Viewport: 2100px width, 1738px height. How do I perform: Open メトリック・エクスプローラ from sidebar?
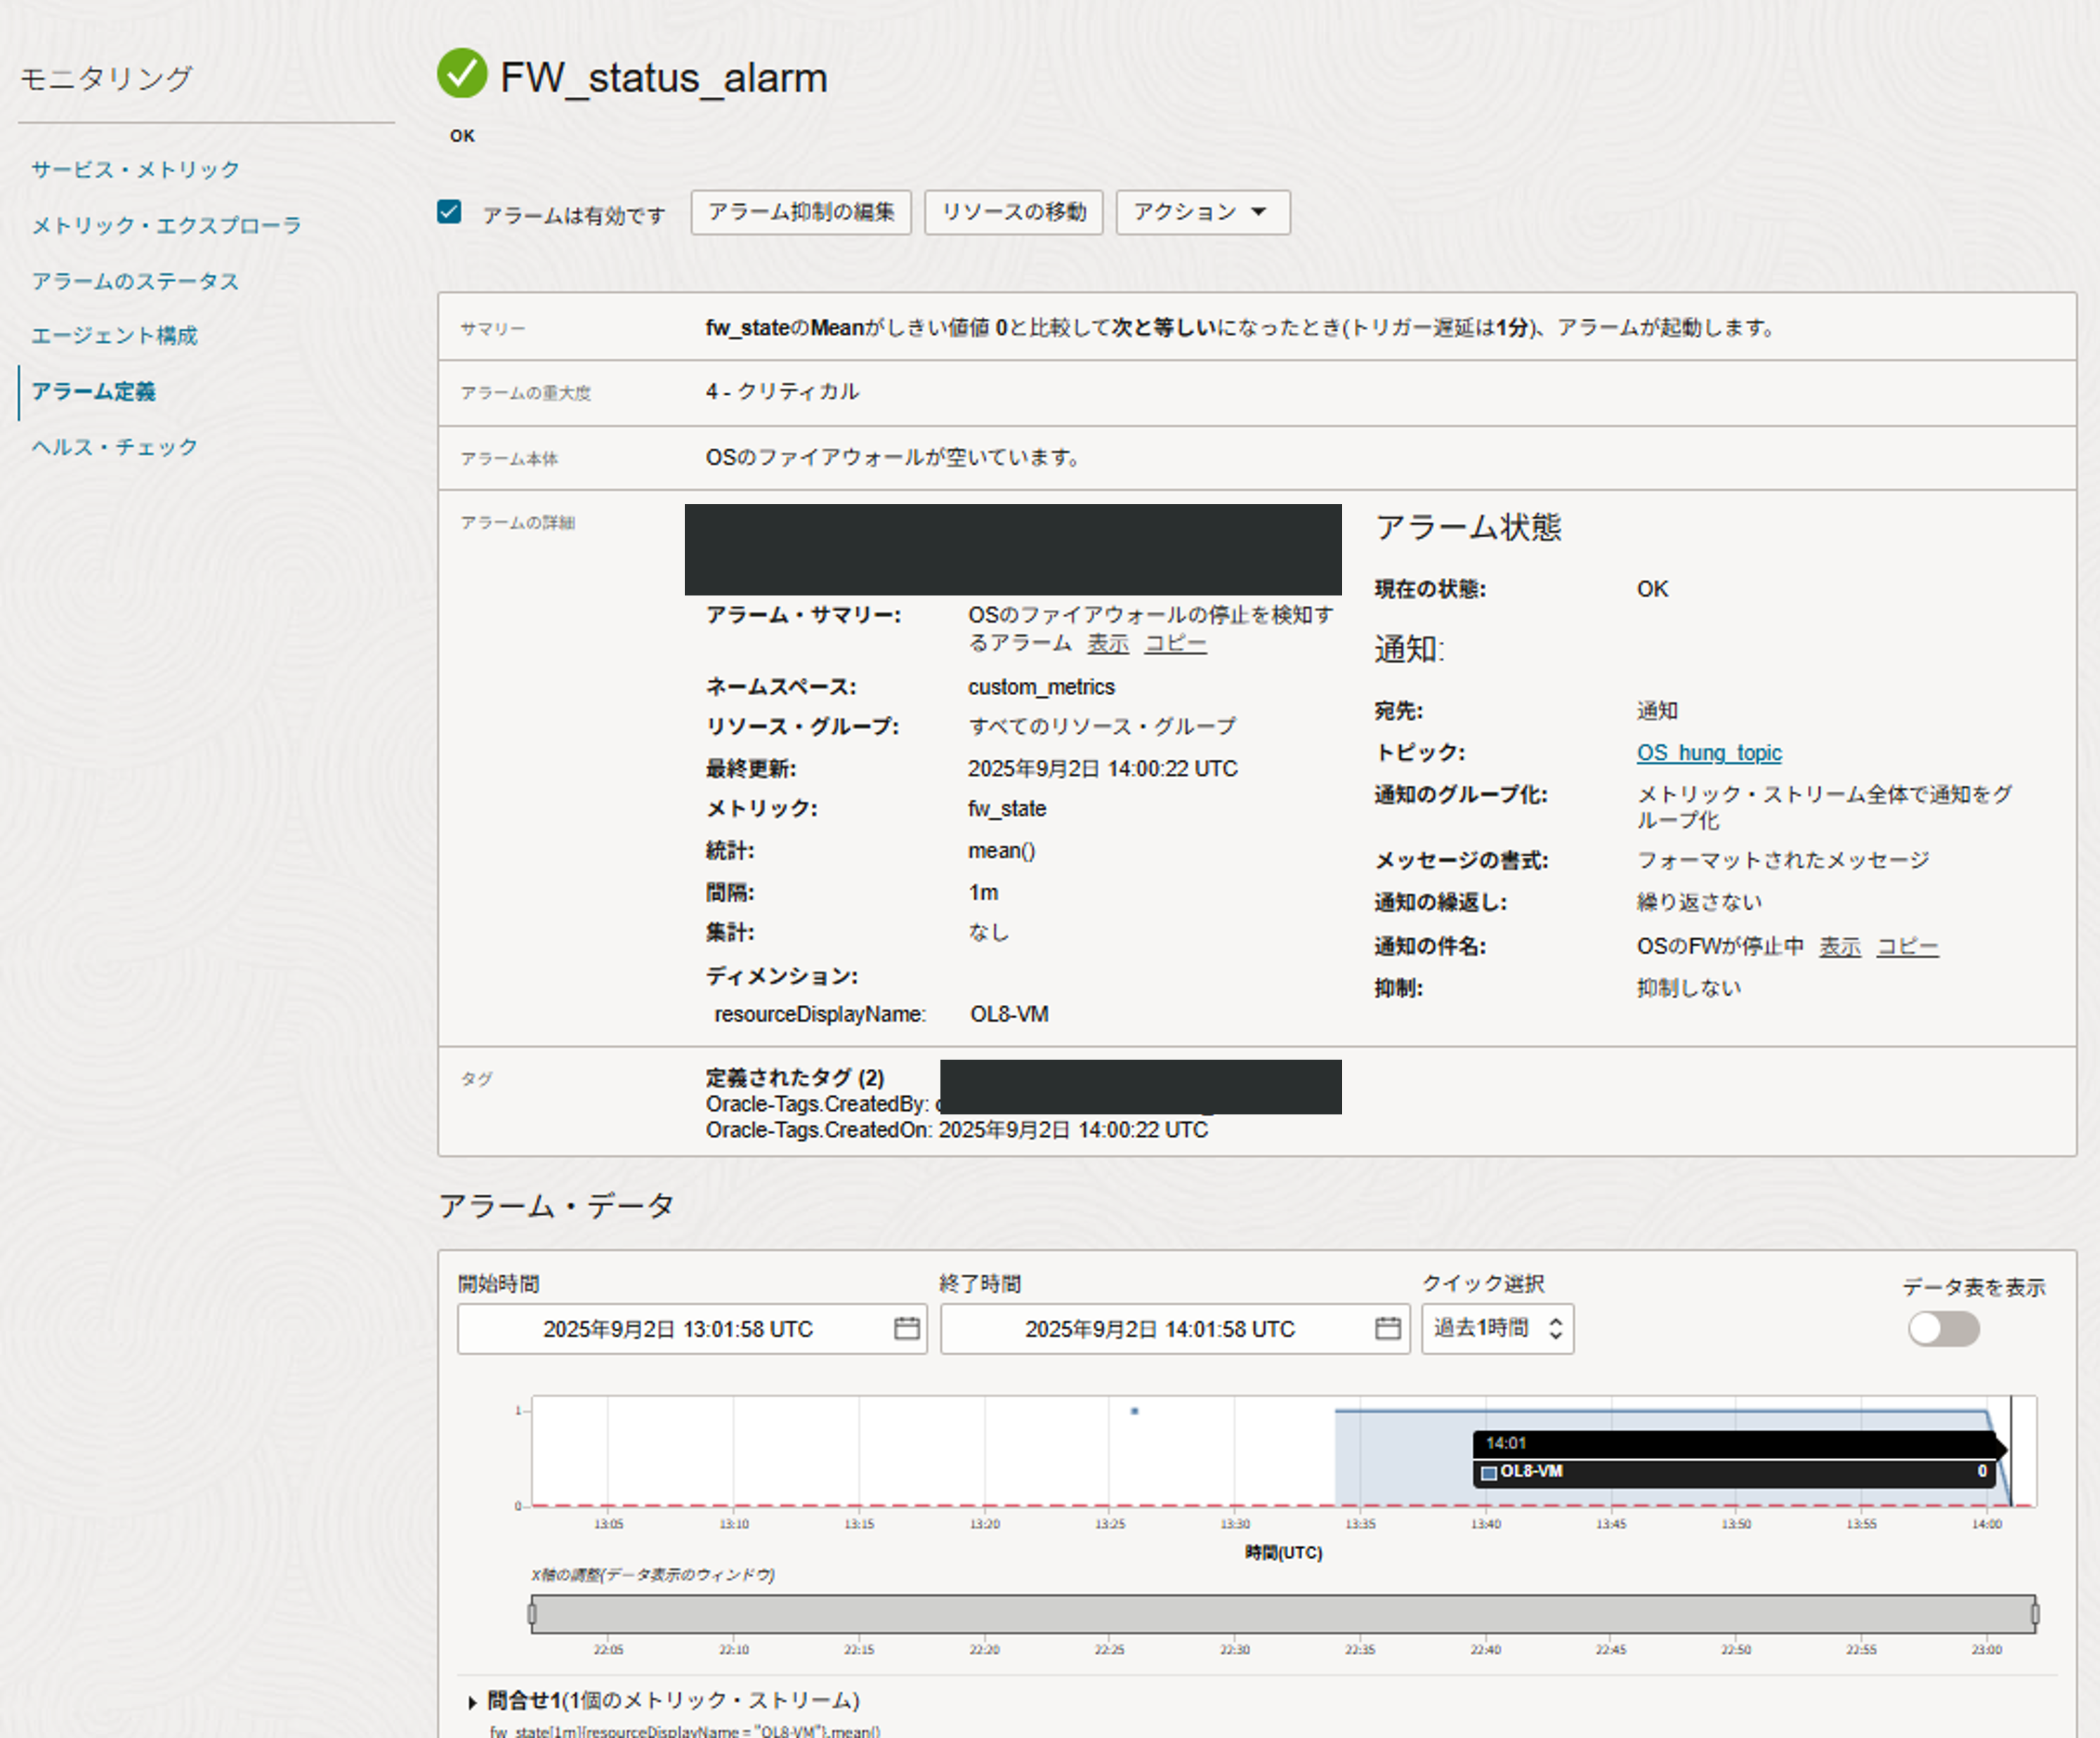[166, 225]
